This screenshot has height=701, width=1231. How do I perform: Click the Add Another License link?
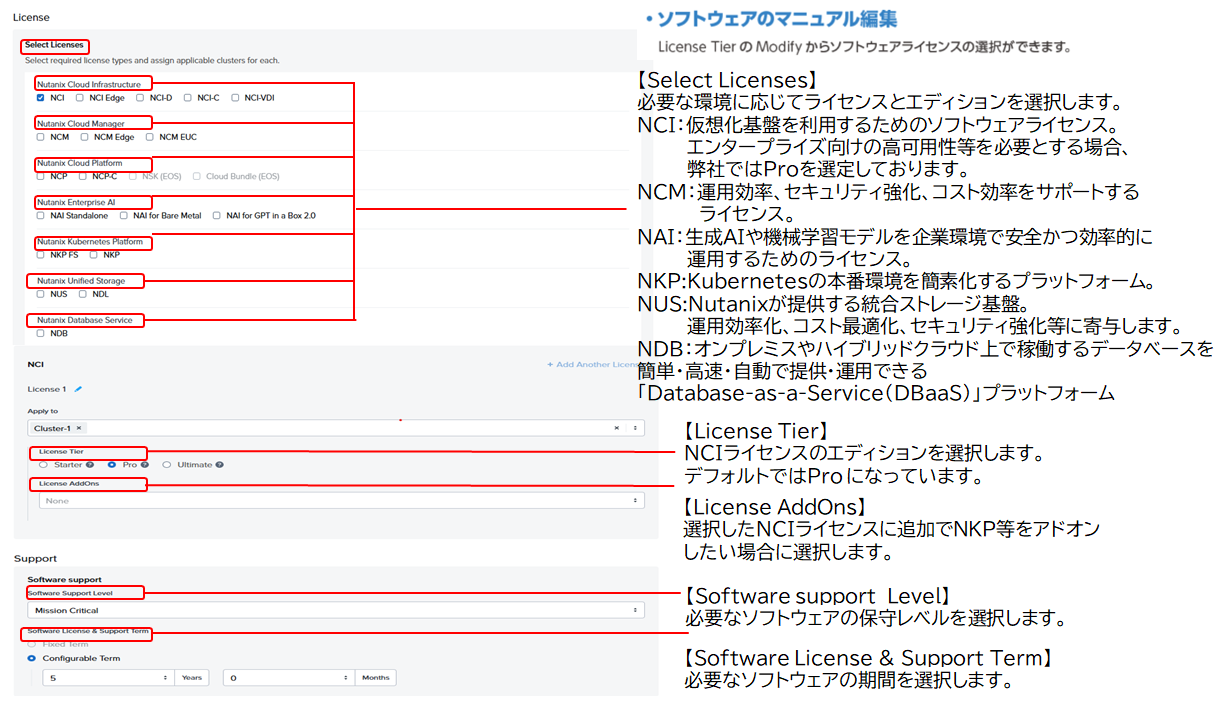click(592, 365)
